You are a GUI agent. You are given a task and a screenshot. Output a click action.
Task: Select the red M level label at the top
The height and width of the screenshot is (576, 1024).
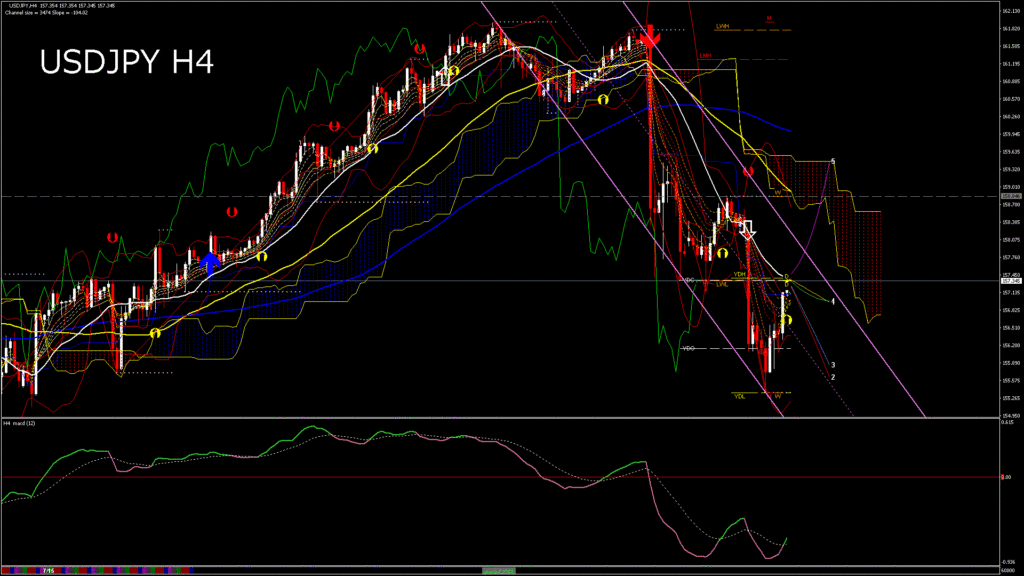pyautogui.click(x=769, y=18)
